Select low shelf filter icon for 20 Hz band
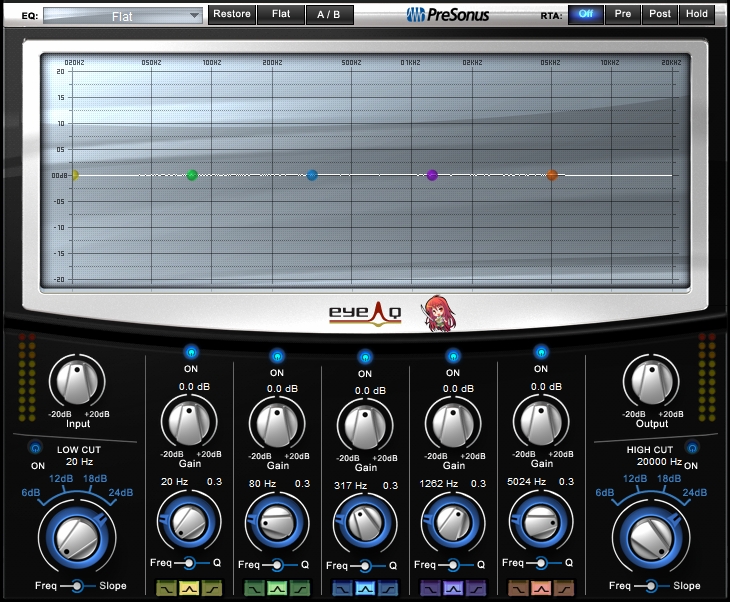The height and width of the screenshot is (602, 730). [x=167, y=588]
